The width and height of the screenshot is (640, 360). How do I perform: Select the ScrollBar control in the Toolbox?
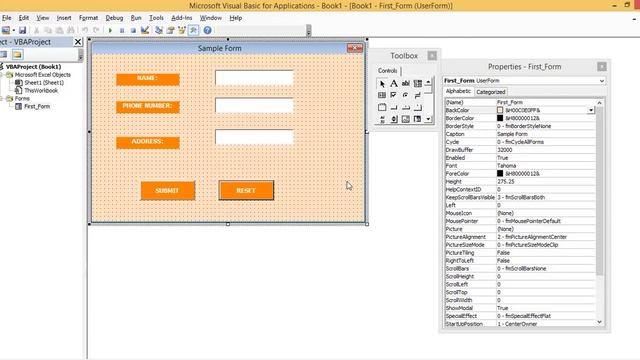pyautogui.click(x=382, y=119)
